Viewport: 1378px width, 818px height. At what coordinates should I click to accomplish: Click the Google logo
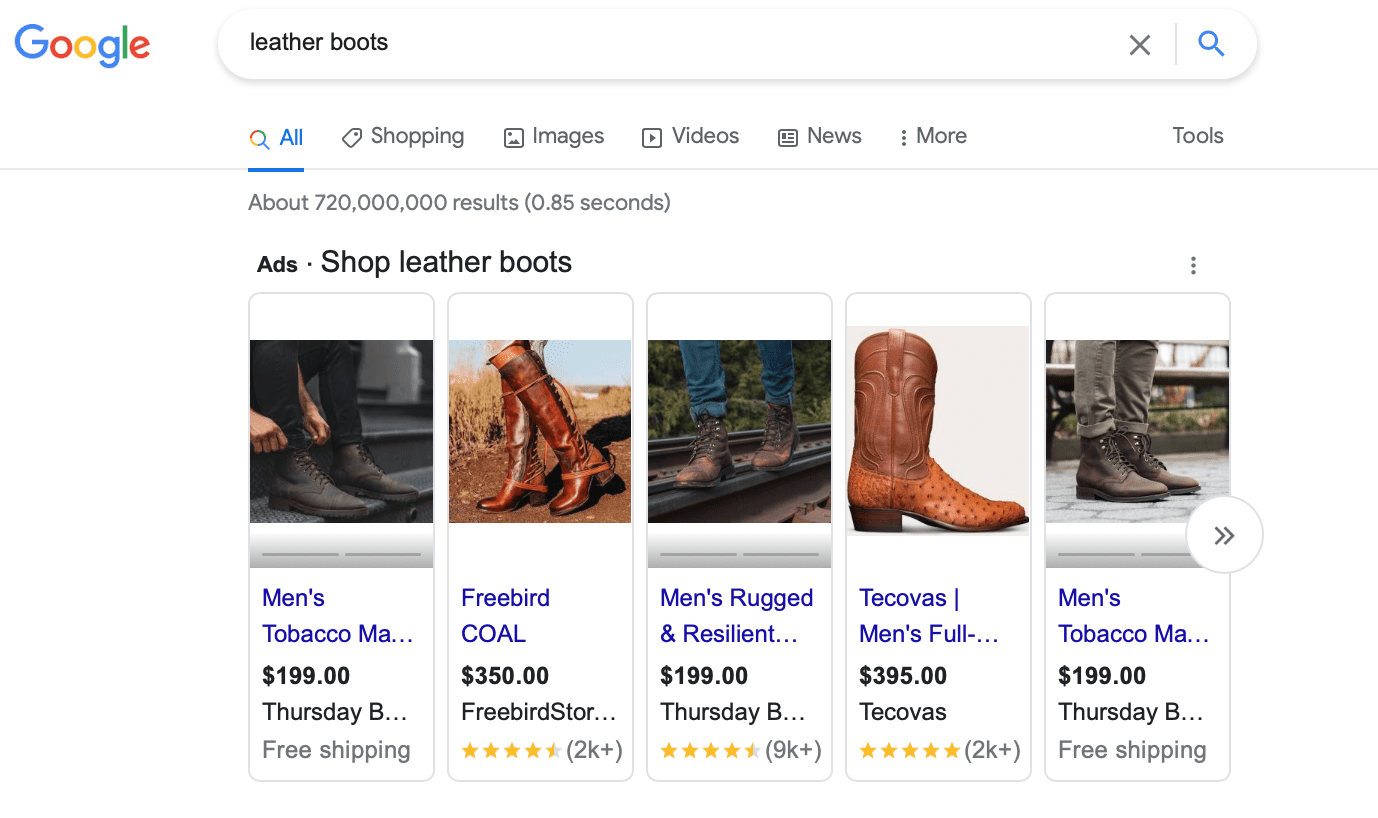[82, 45]
